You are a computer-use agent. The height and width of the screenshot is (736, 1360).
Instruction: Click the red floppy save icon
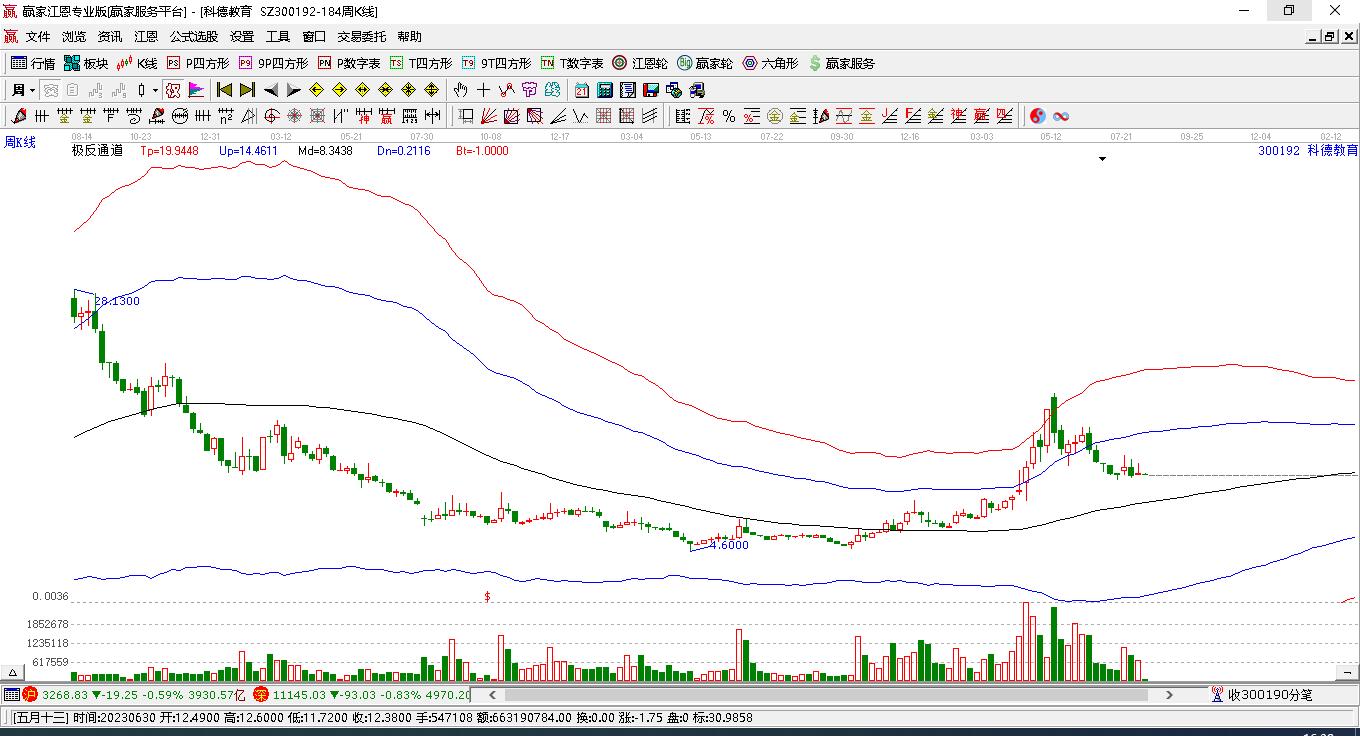[x=651, y=90]
